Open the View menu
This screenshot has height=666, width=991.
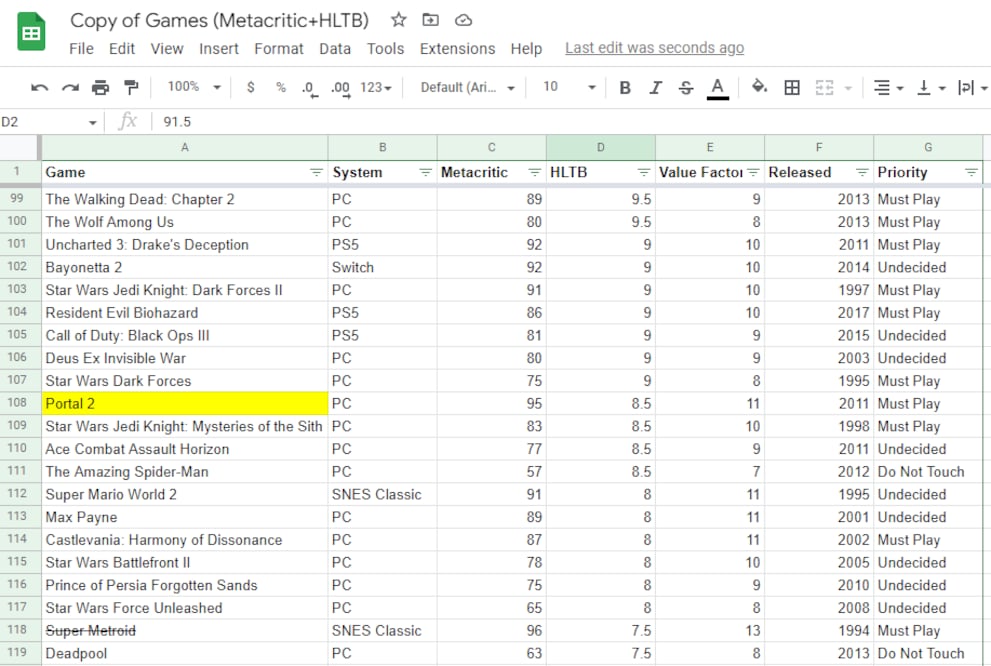(x=167, y=49)
